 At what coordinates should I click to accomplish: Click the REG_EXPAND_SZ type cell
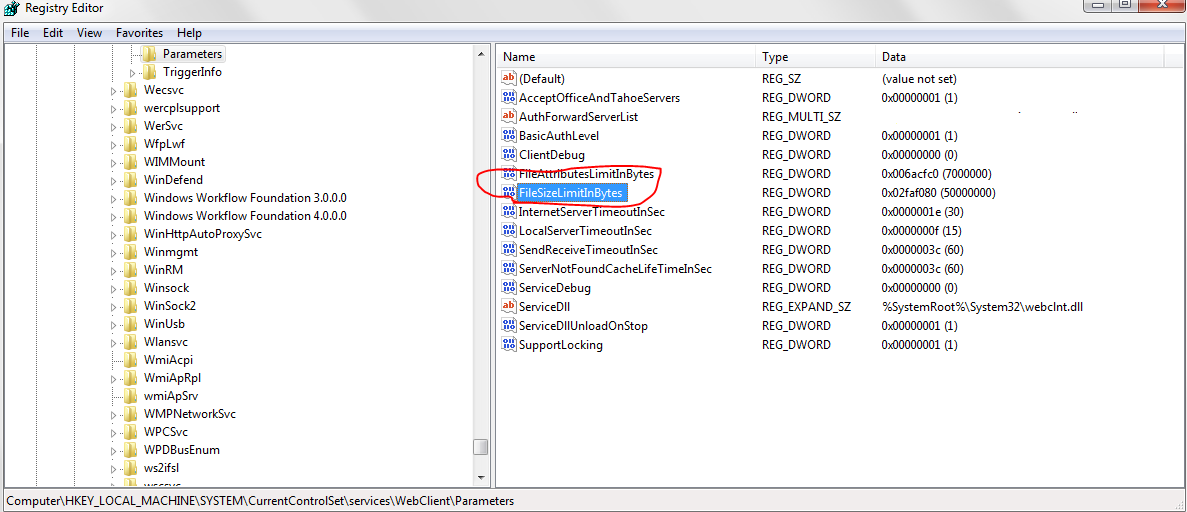[x=806, y=307]
